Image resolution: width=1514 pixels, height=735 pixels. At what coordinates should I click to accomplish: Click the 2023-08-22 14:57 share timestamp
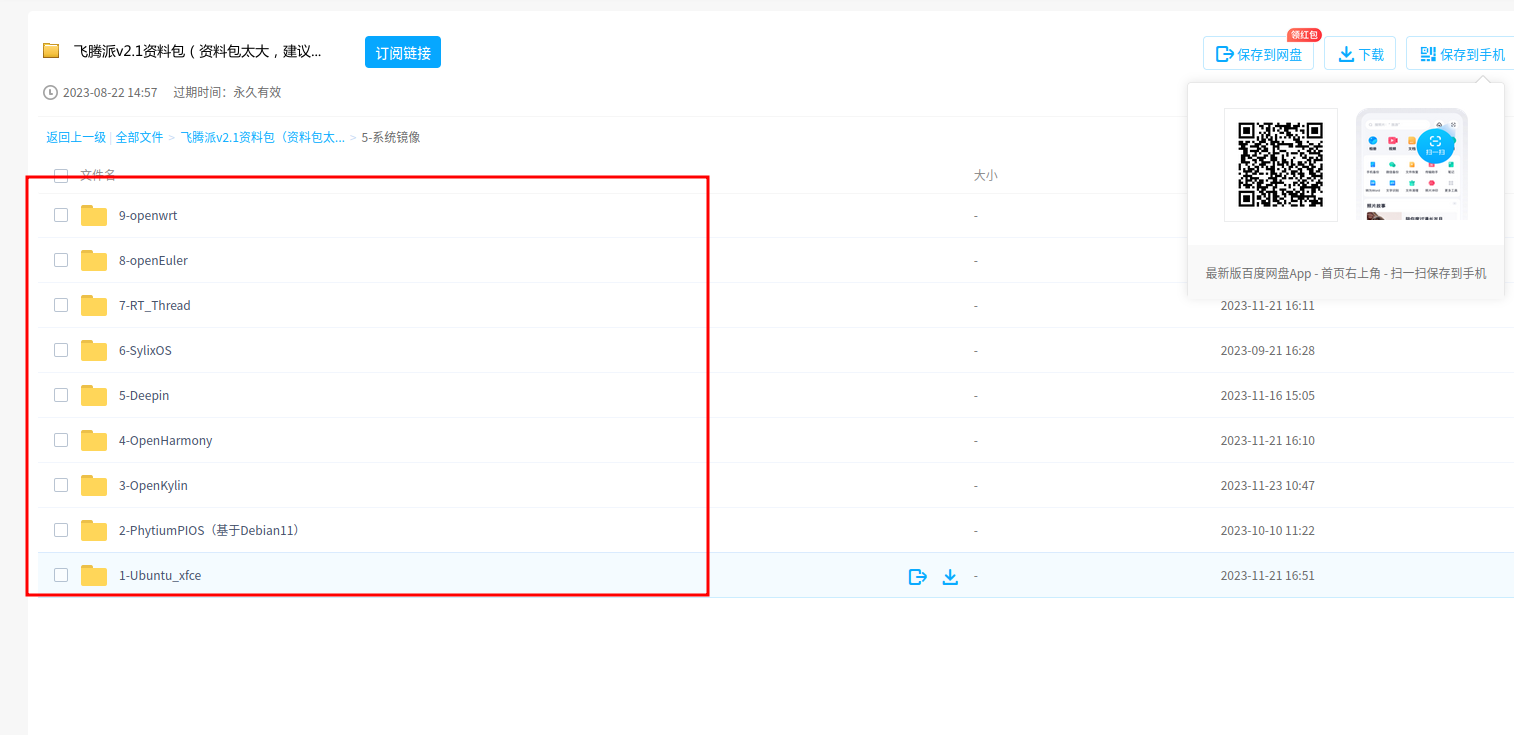tap(110, 92)
